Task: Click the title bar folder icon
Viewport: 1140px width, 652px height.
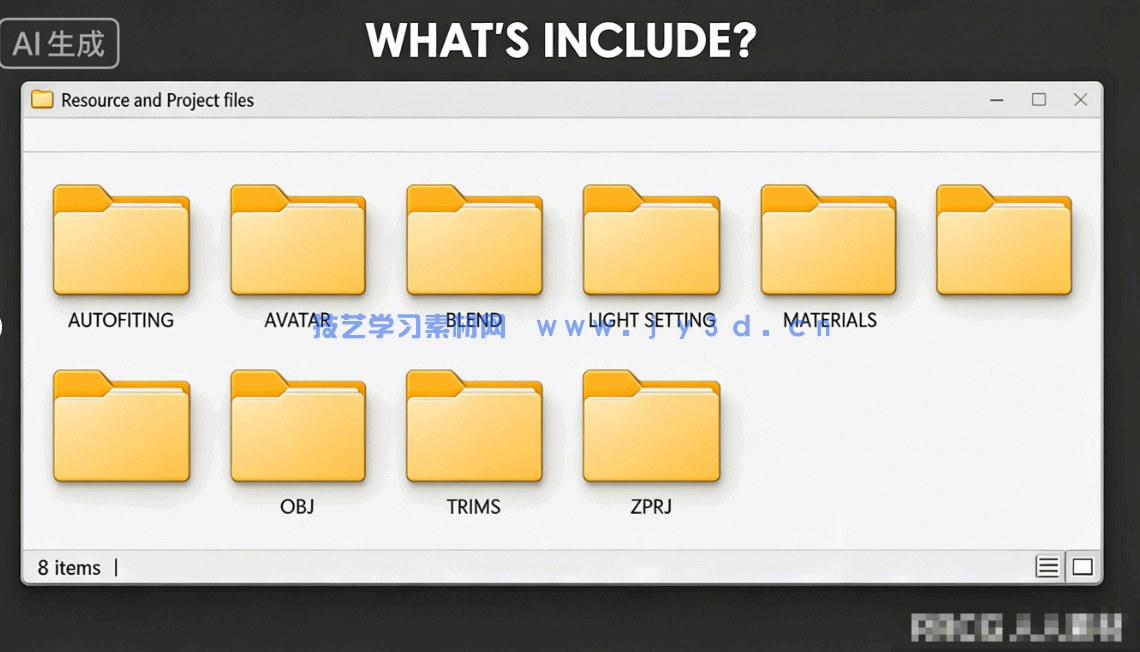Action: 42,100
